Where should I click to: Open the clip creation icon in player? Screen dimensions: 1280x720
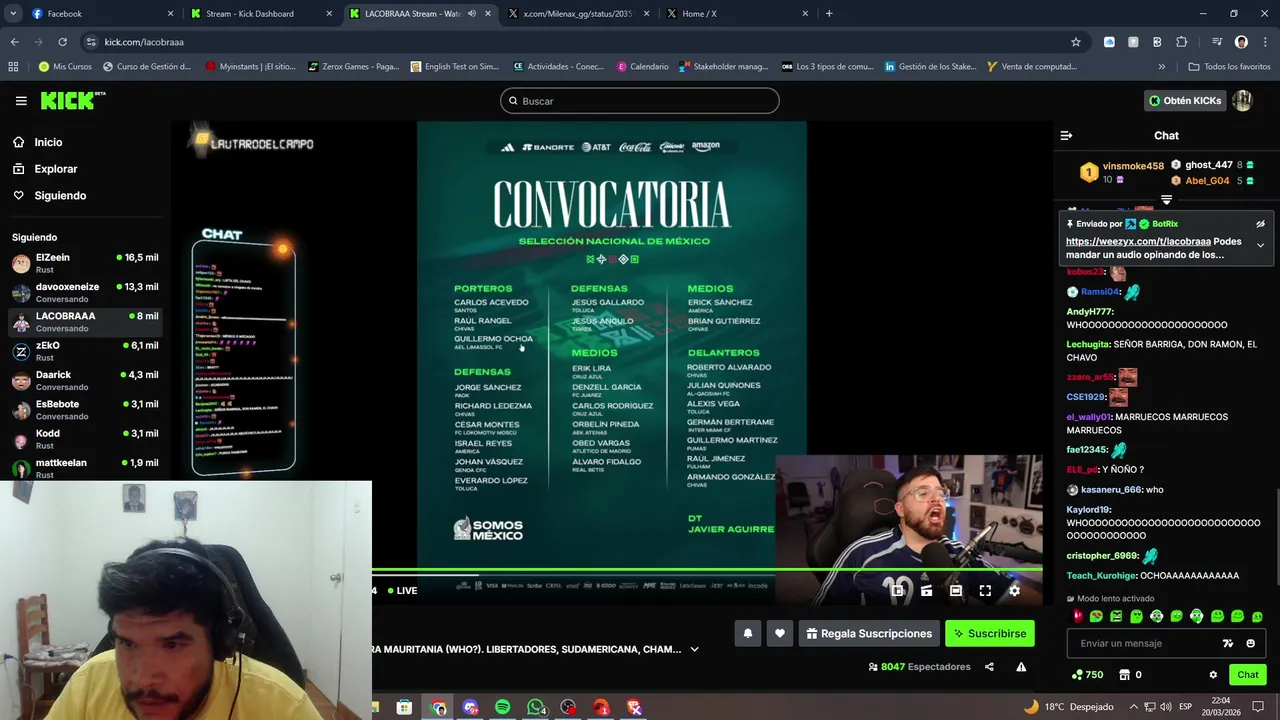[x=927, y=591]
